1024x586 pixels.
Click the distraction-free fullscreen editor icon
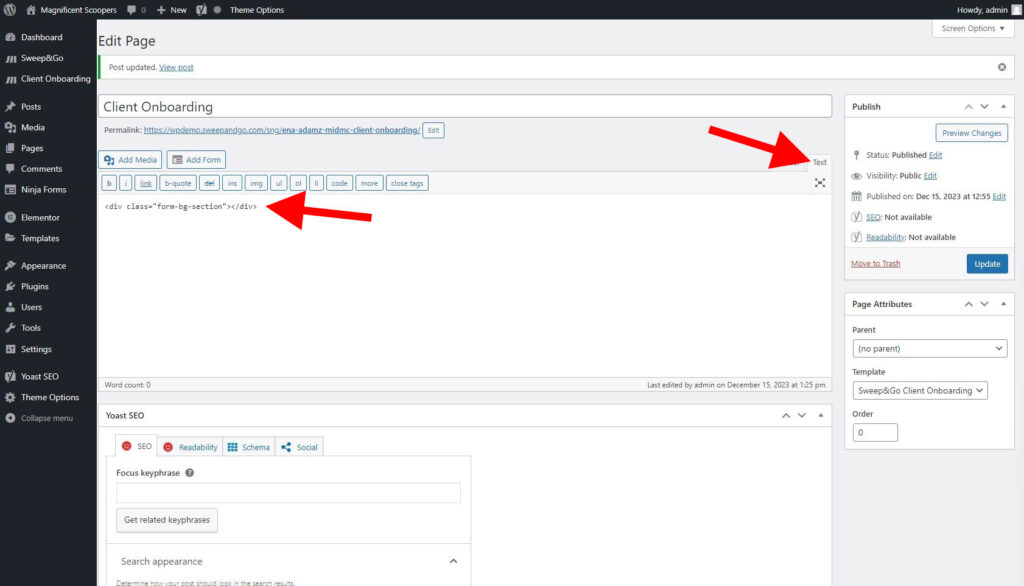click(820, 183)
